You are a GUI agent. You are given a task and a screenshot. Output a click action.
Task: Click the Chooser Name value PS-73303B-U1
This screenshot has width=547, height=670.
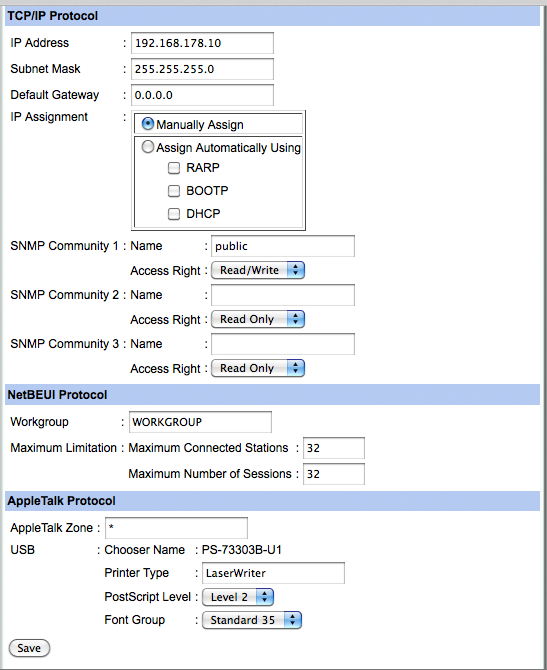[241, 550]
